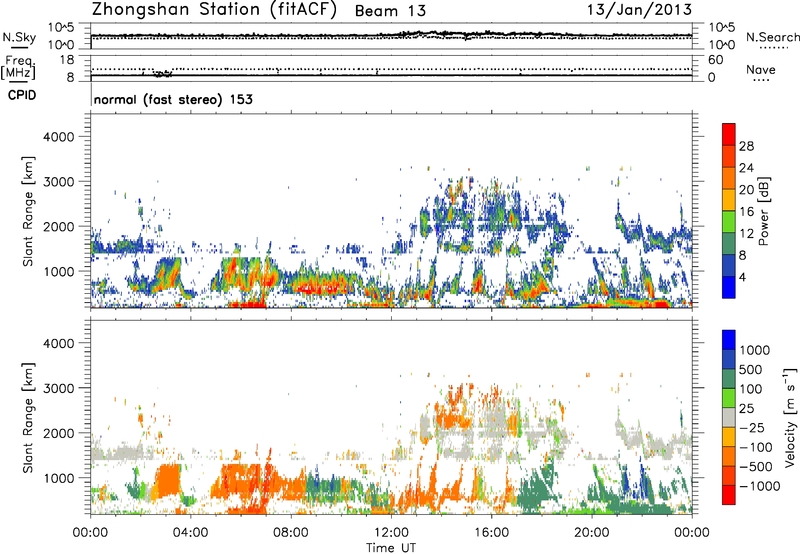
Task: Click the 'Time UT' axis label
Action: click(391, 548)
